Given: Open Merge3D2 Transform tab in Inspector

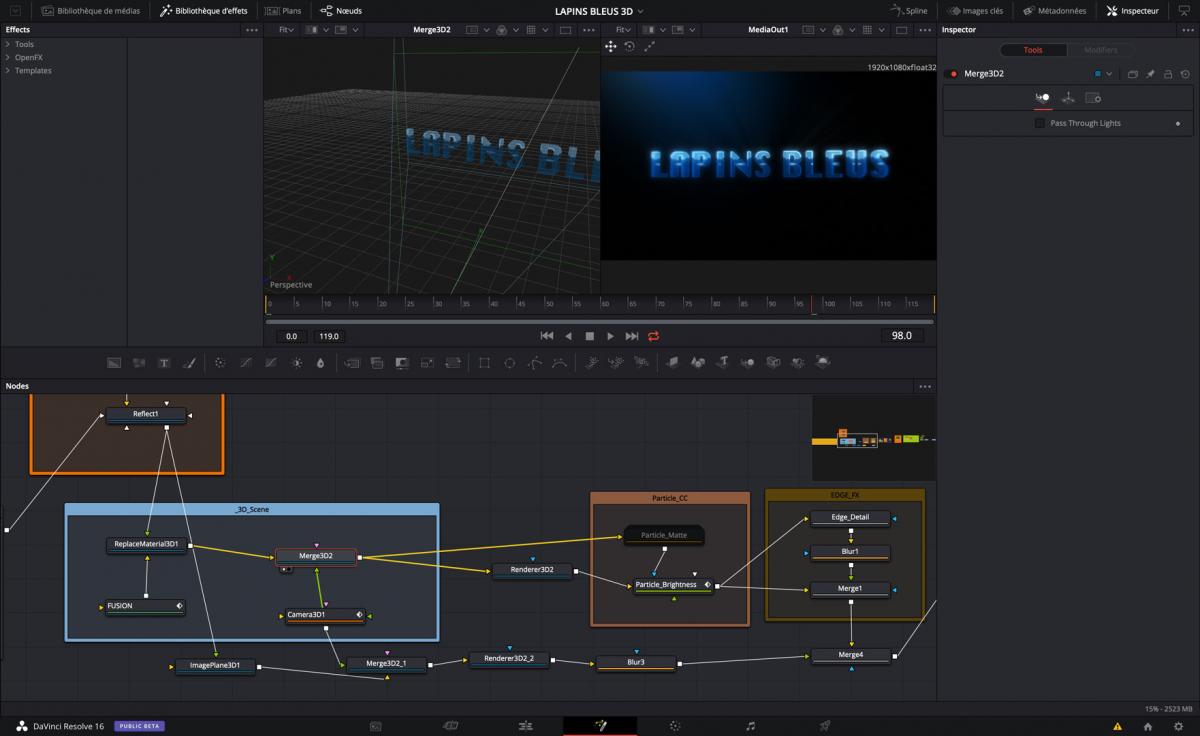Looking at the screenshot, I should pyautogui.click(x=1068, y=98).
